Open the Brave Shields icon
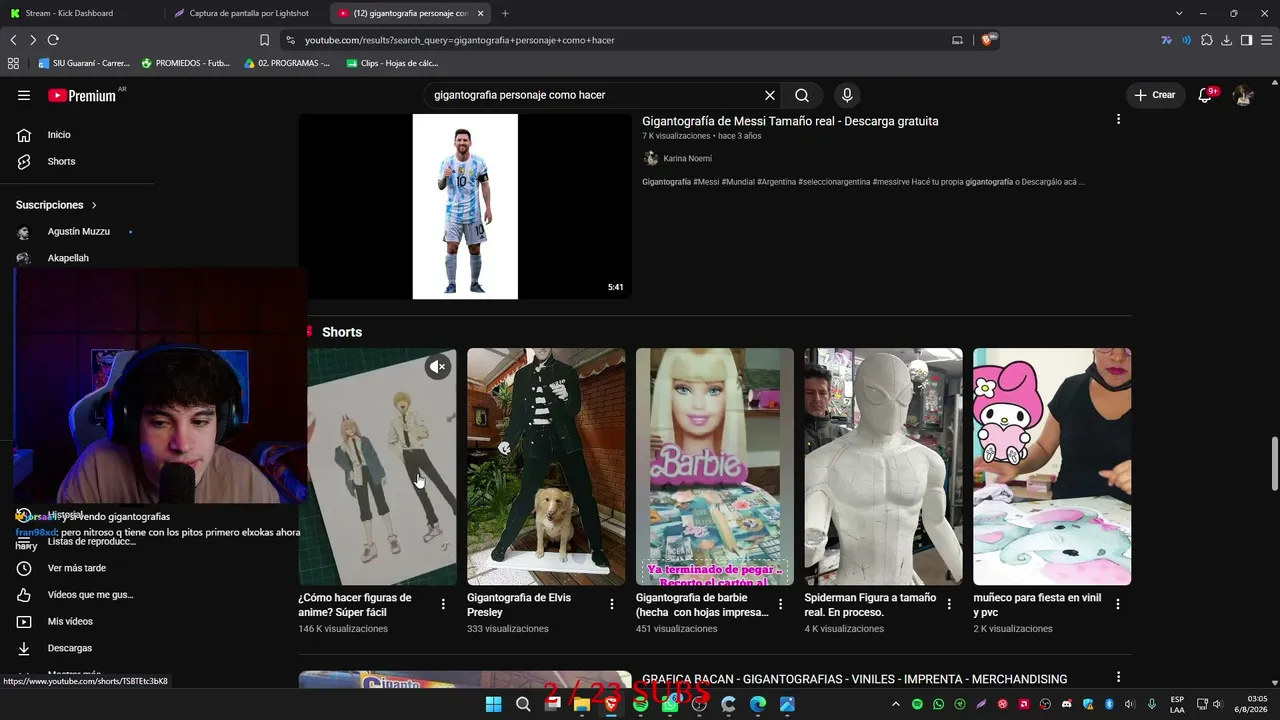The width and height of the screenshot is (1280, 720). 990,40
